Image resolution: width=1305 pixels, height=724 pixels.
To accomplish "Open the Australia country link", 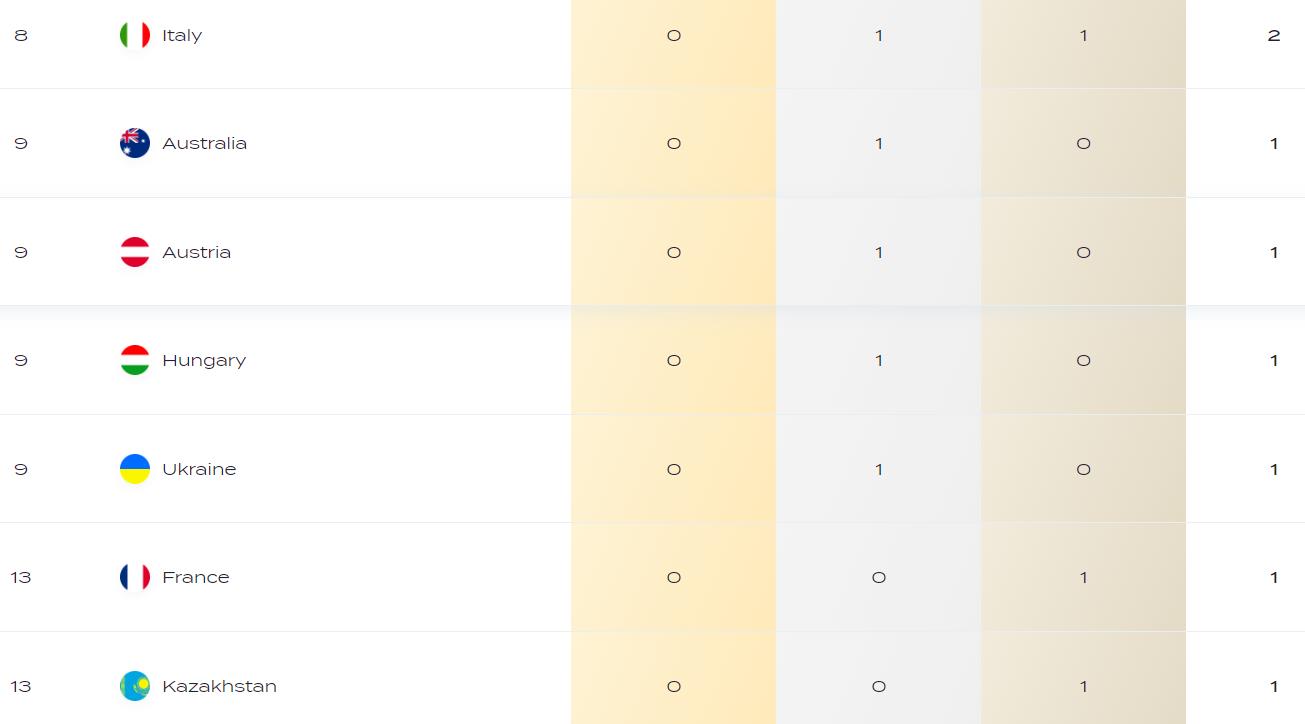I will click(x=204, y=143).
